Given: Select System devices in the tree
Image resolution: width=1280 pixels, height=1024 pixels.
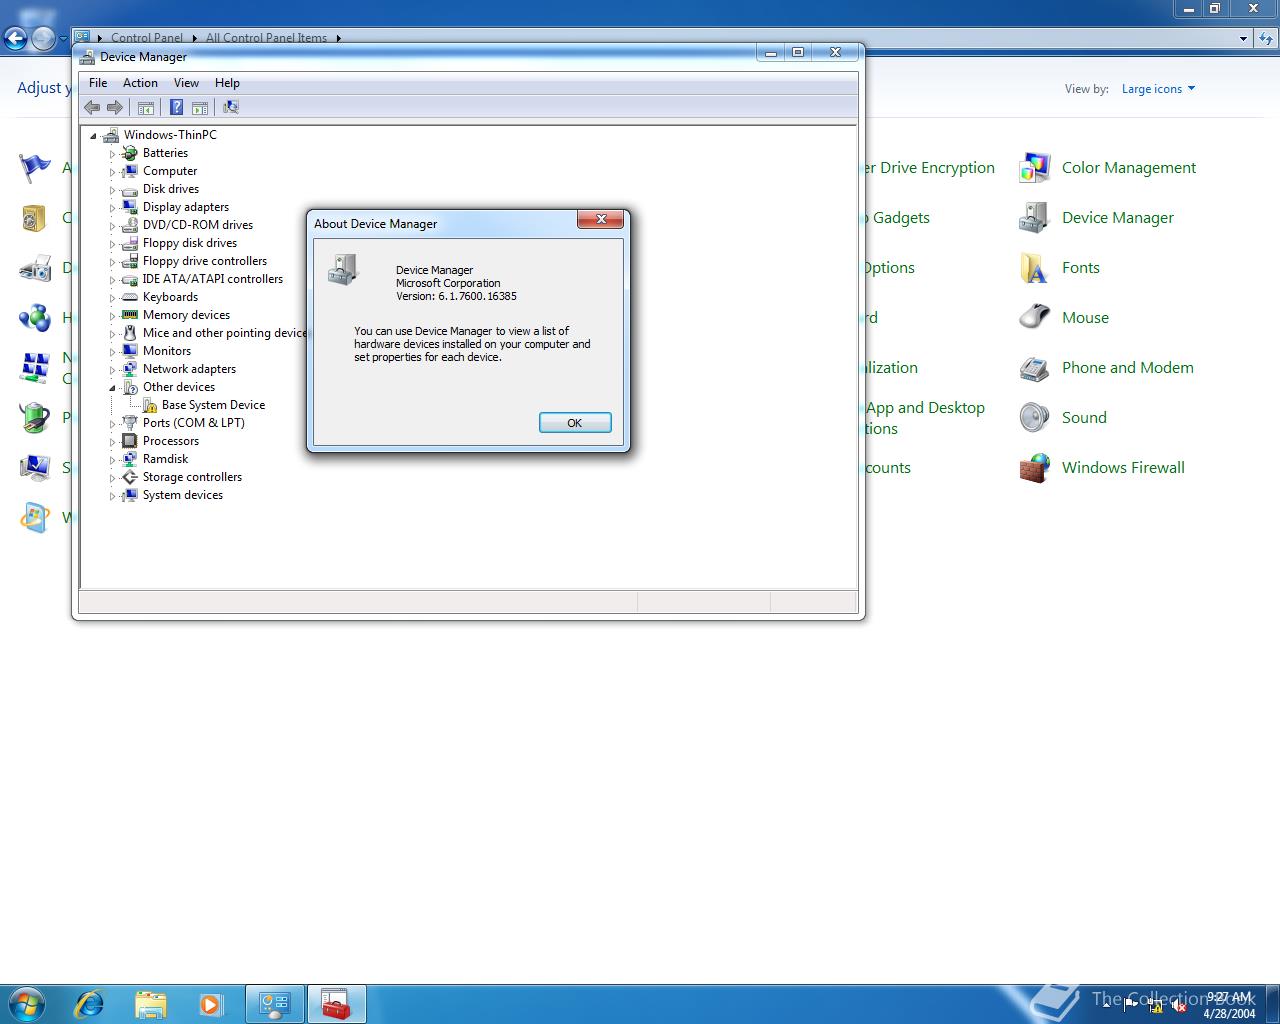Looking at the screenshot, I should (182, 495).
